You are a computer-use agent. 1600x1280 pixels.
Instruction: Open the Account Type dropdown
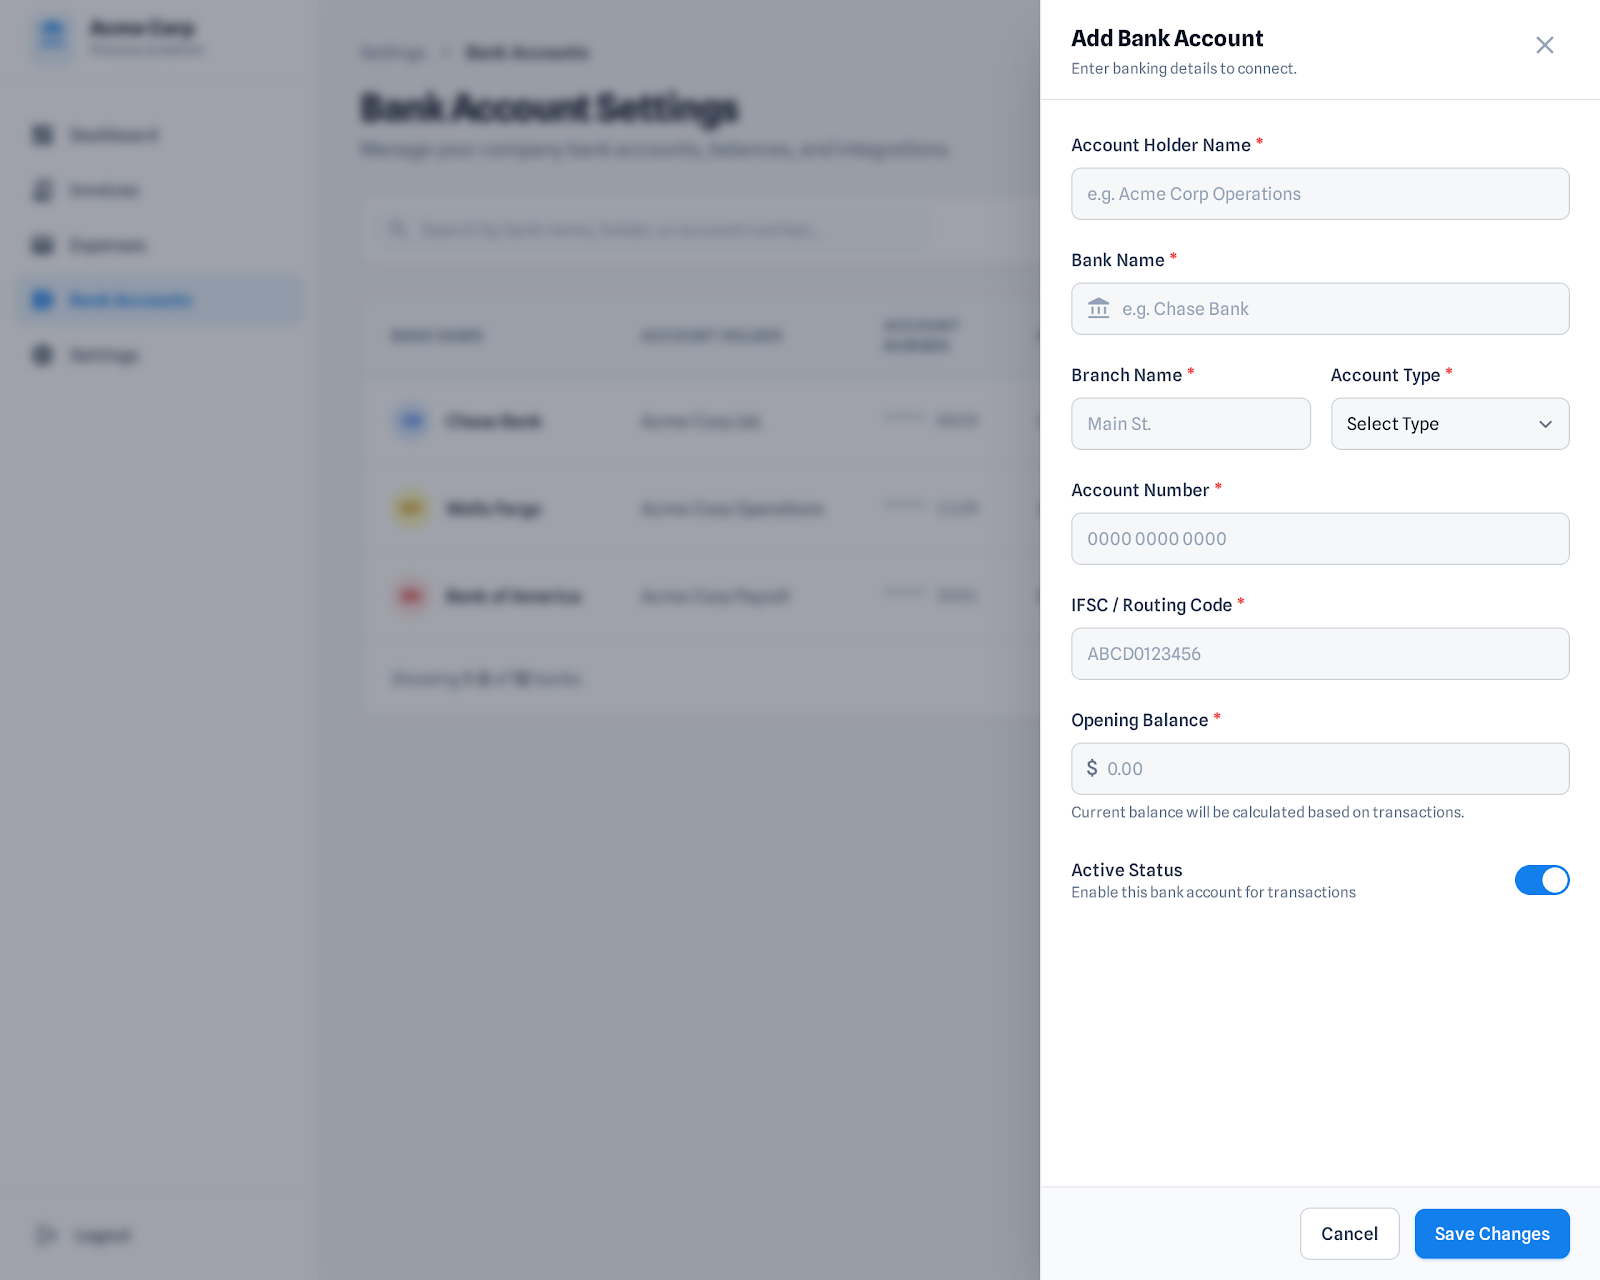tap(1449, 424)
